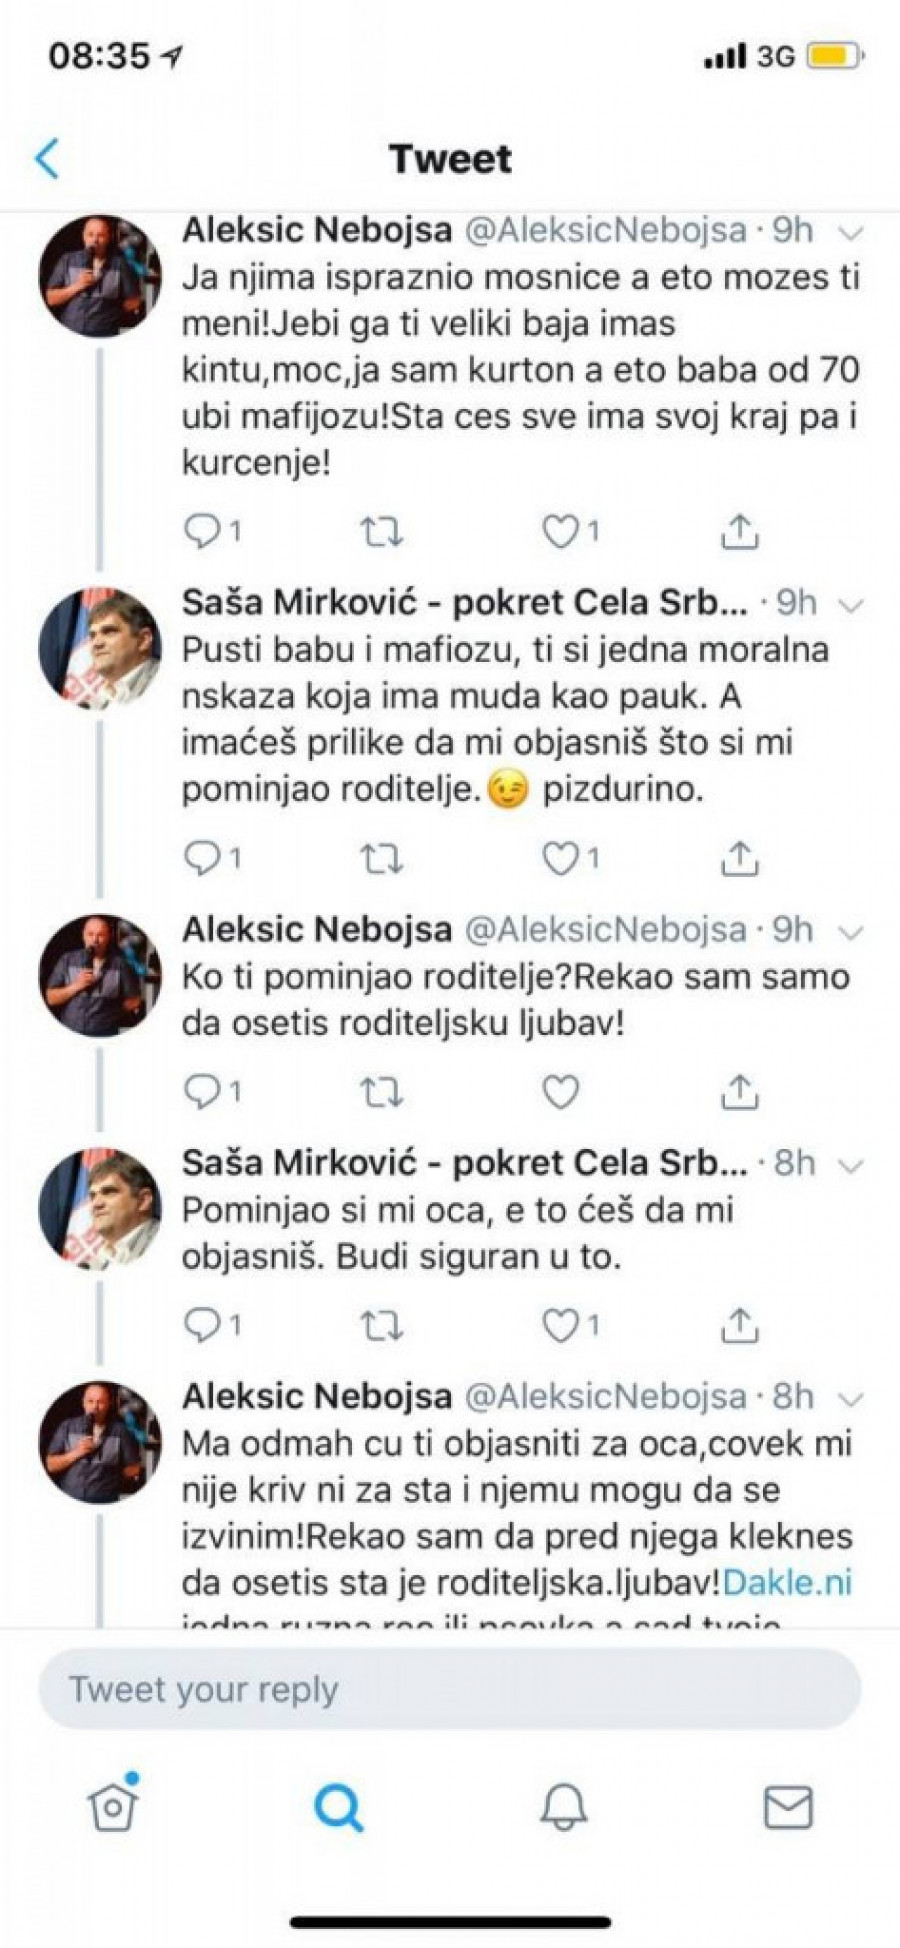This screenshot has width=900, height=1948.
Task: Tap Saša Mirković's avatar on 'Pusti babu' tweet
Action: [x=100, y=649]
